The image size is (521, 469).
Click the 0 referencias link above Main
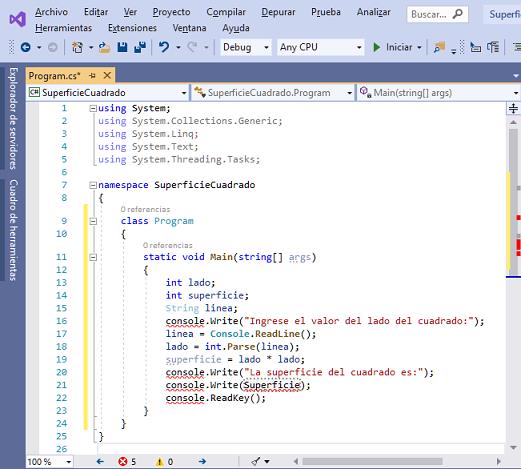point(168,245)
